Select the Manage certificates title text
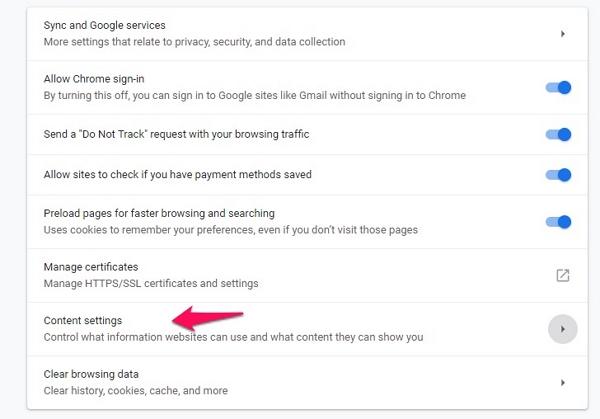Image resolution: width=600 pixels, height=419 pixels. (x=91, y=267)
